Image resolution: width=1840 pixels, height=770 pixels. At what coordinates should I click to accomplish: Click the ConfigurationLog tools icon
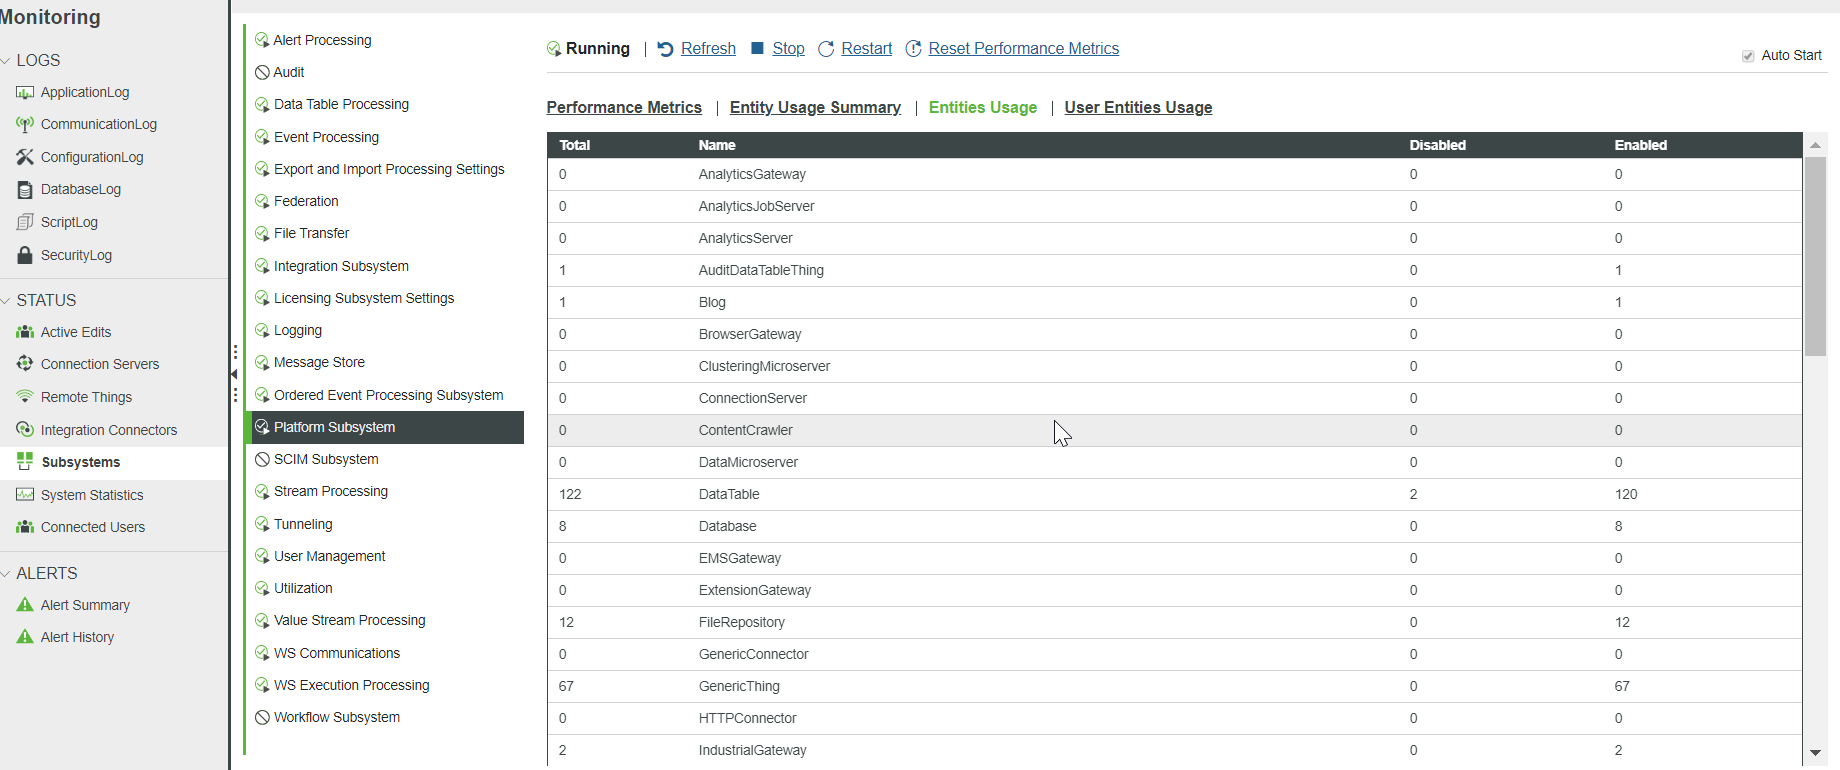click(25, 157)
